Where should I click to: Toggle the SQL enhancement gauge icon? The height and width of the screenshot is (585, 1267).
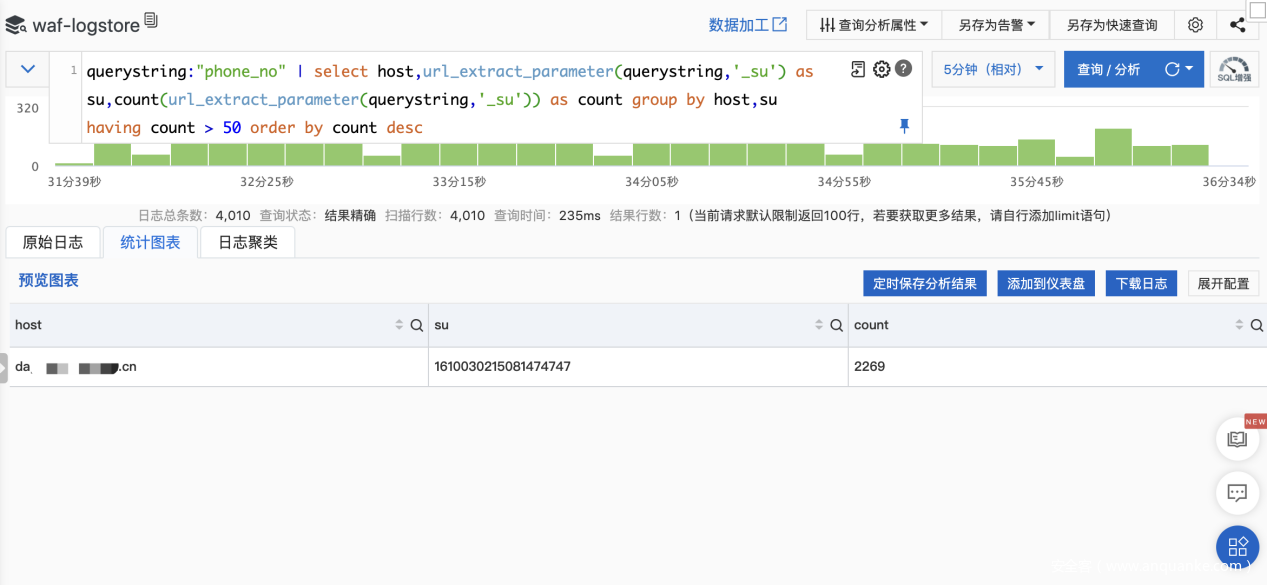click(x=1234, y=70)
